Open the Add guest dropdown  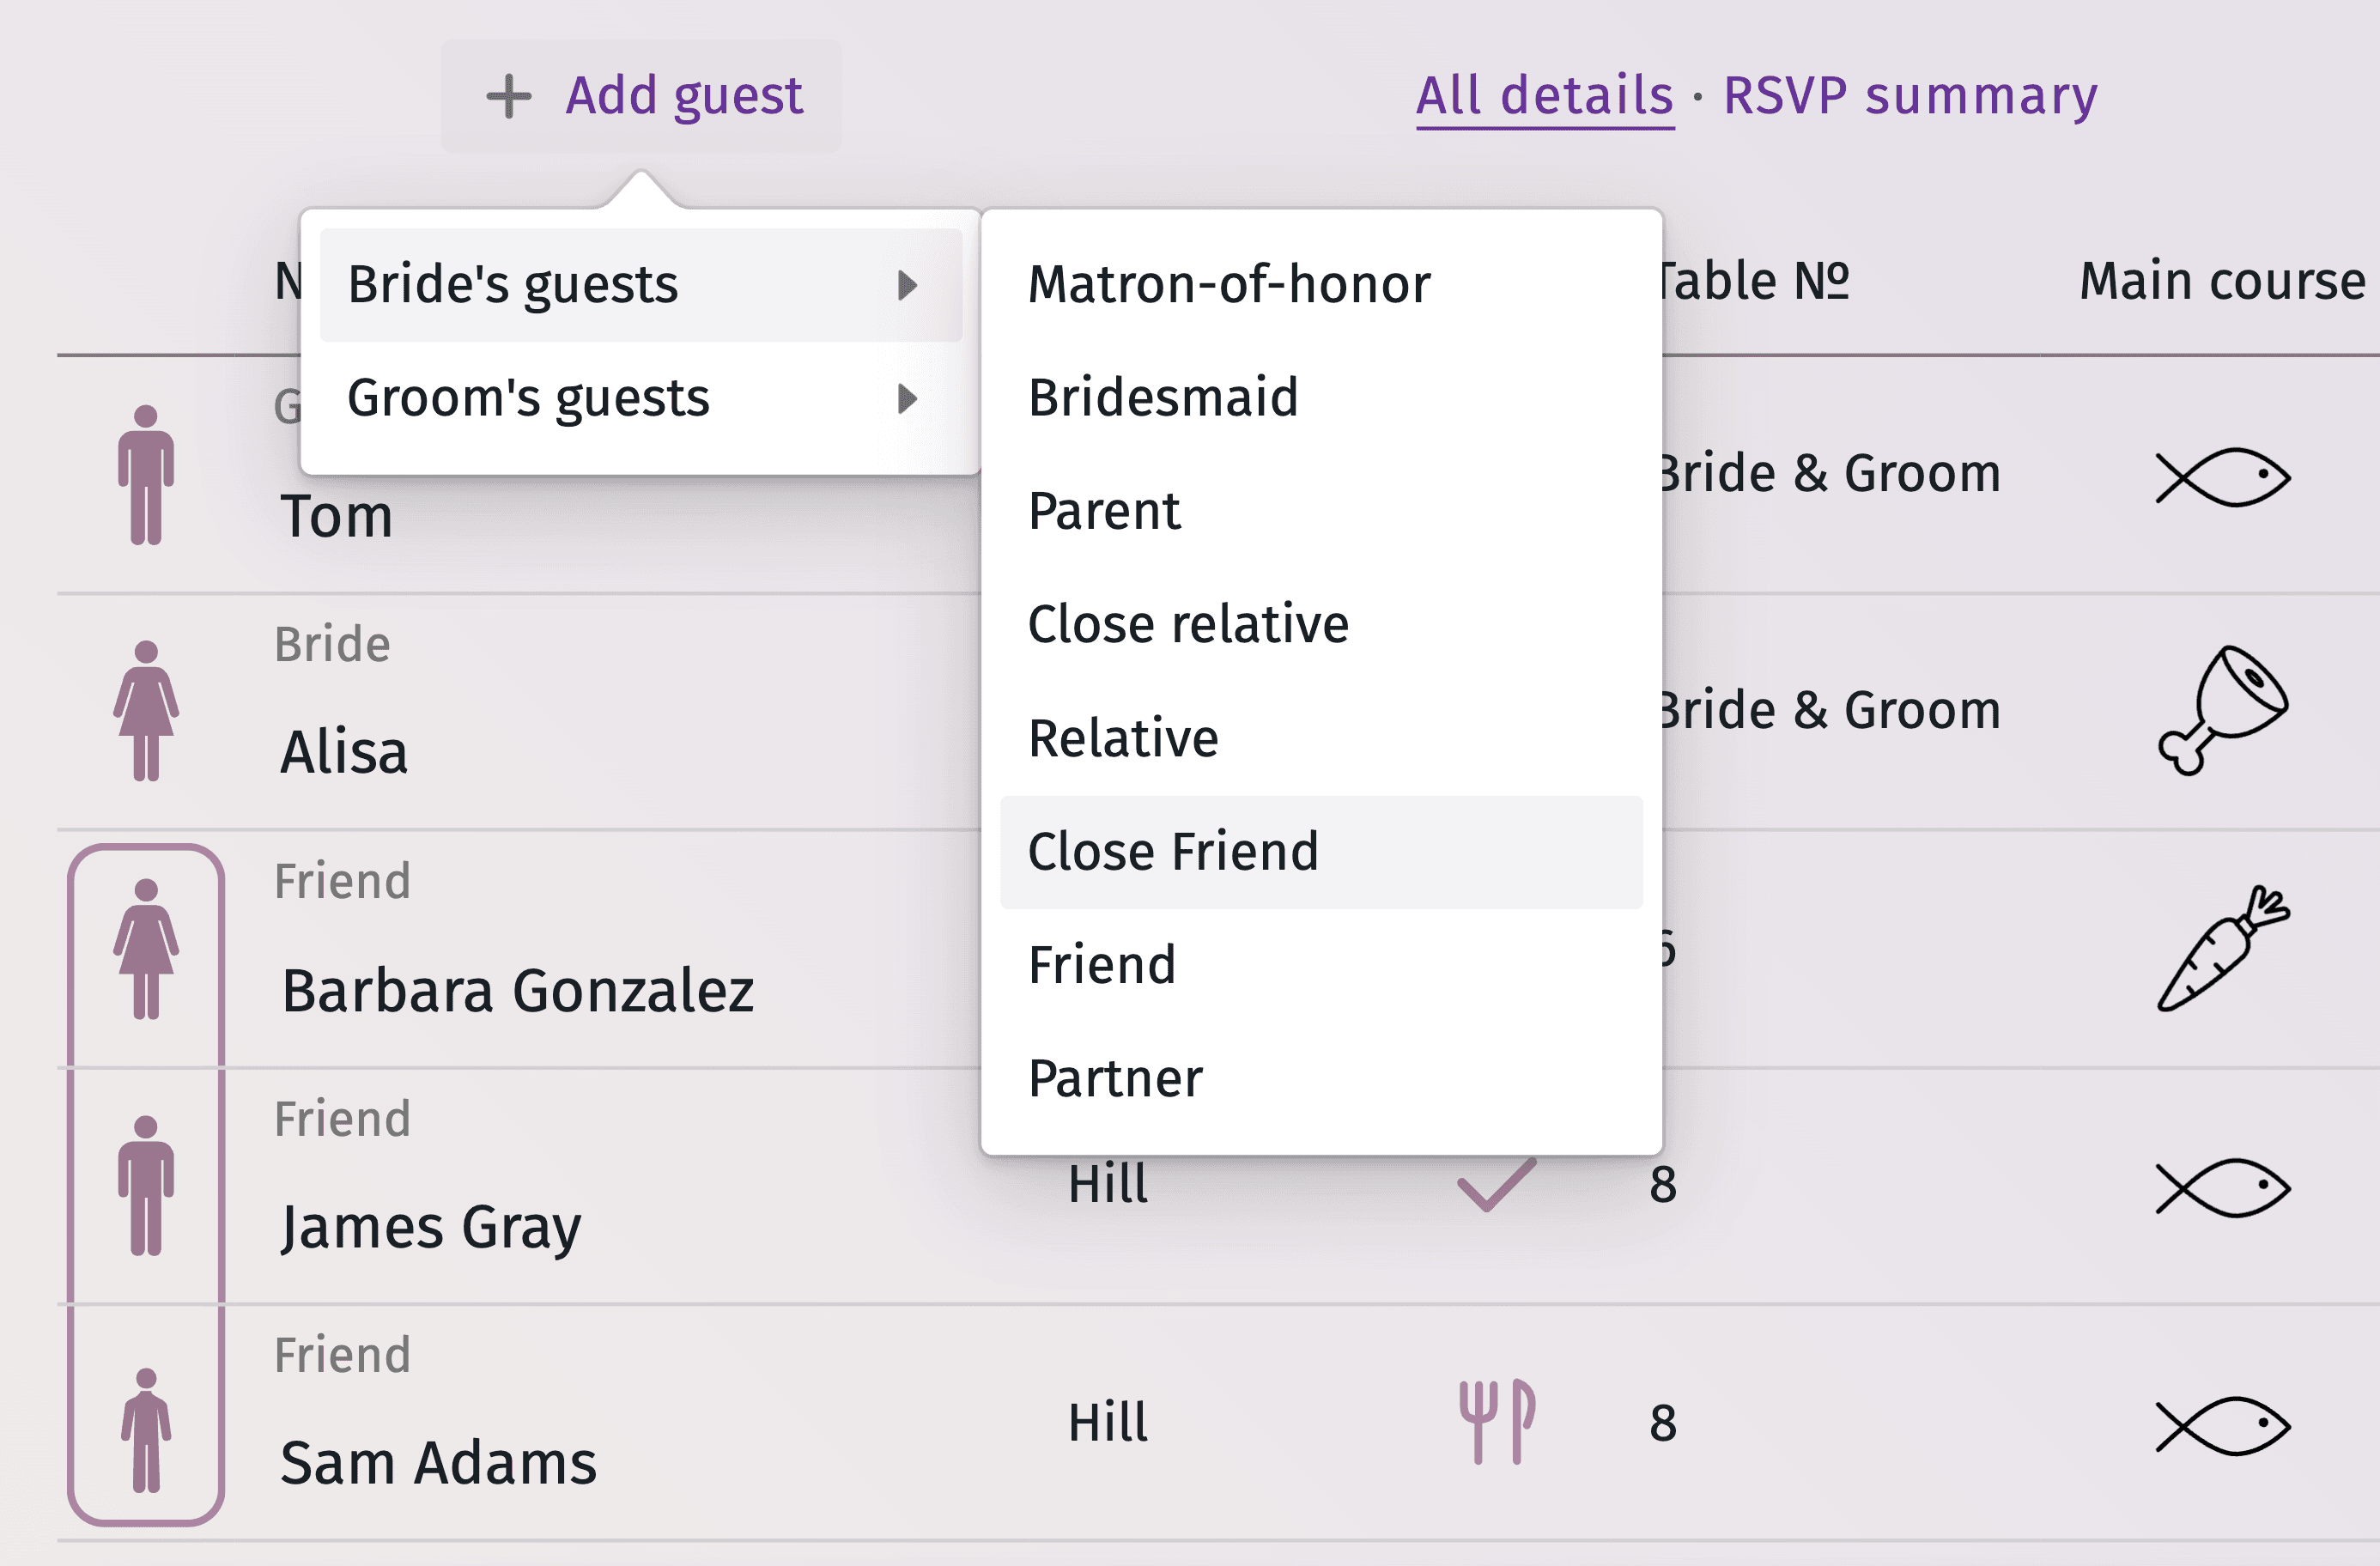tap(642, 97)
